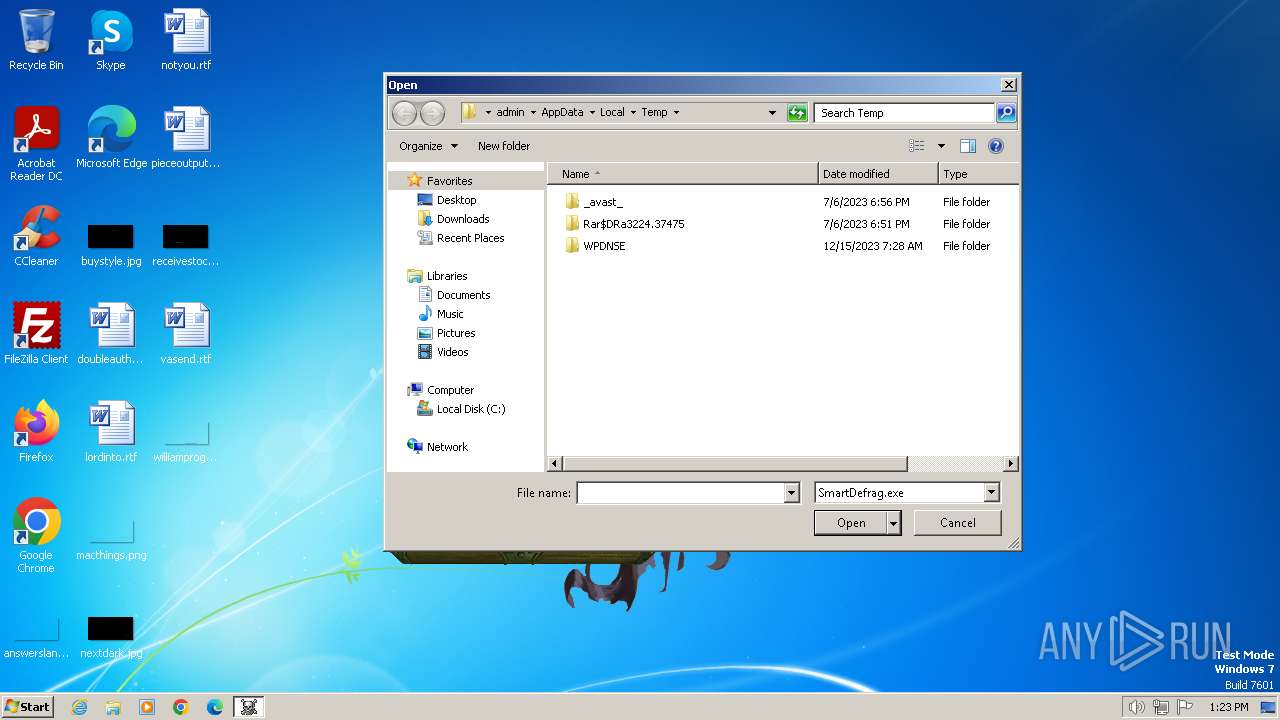
Task: Select the WPDNSE folder
Action: click(x=604, y=246)
